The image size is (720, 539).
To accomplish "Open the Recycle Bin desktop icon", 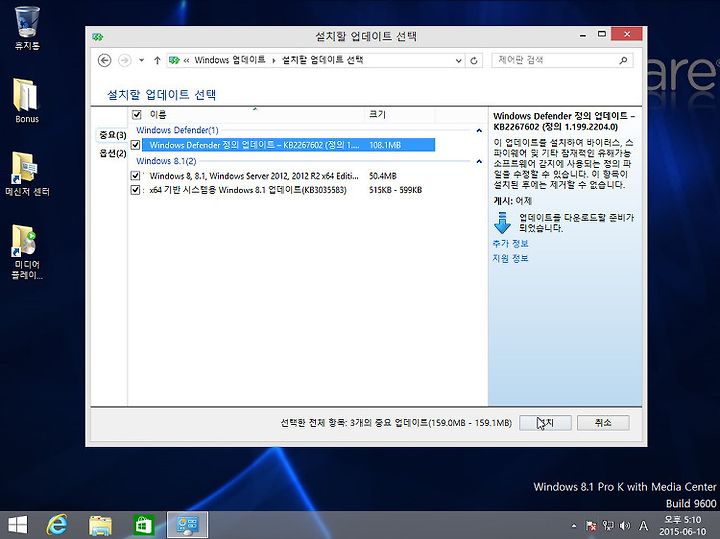I will pyautogui.click(x=27, y=27).
